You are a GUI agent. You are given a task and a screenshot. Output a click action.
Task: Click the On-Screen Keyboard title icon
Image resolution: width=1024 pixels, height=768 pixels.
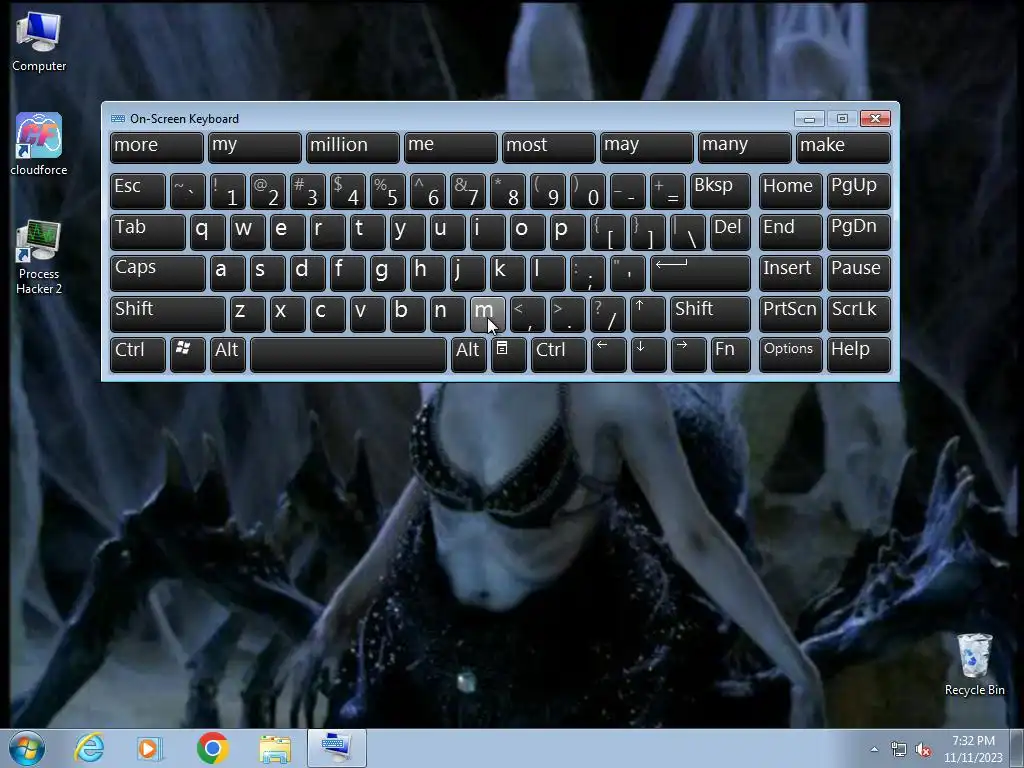click(118, 119)
